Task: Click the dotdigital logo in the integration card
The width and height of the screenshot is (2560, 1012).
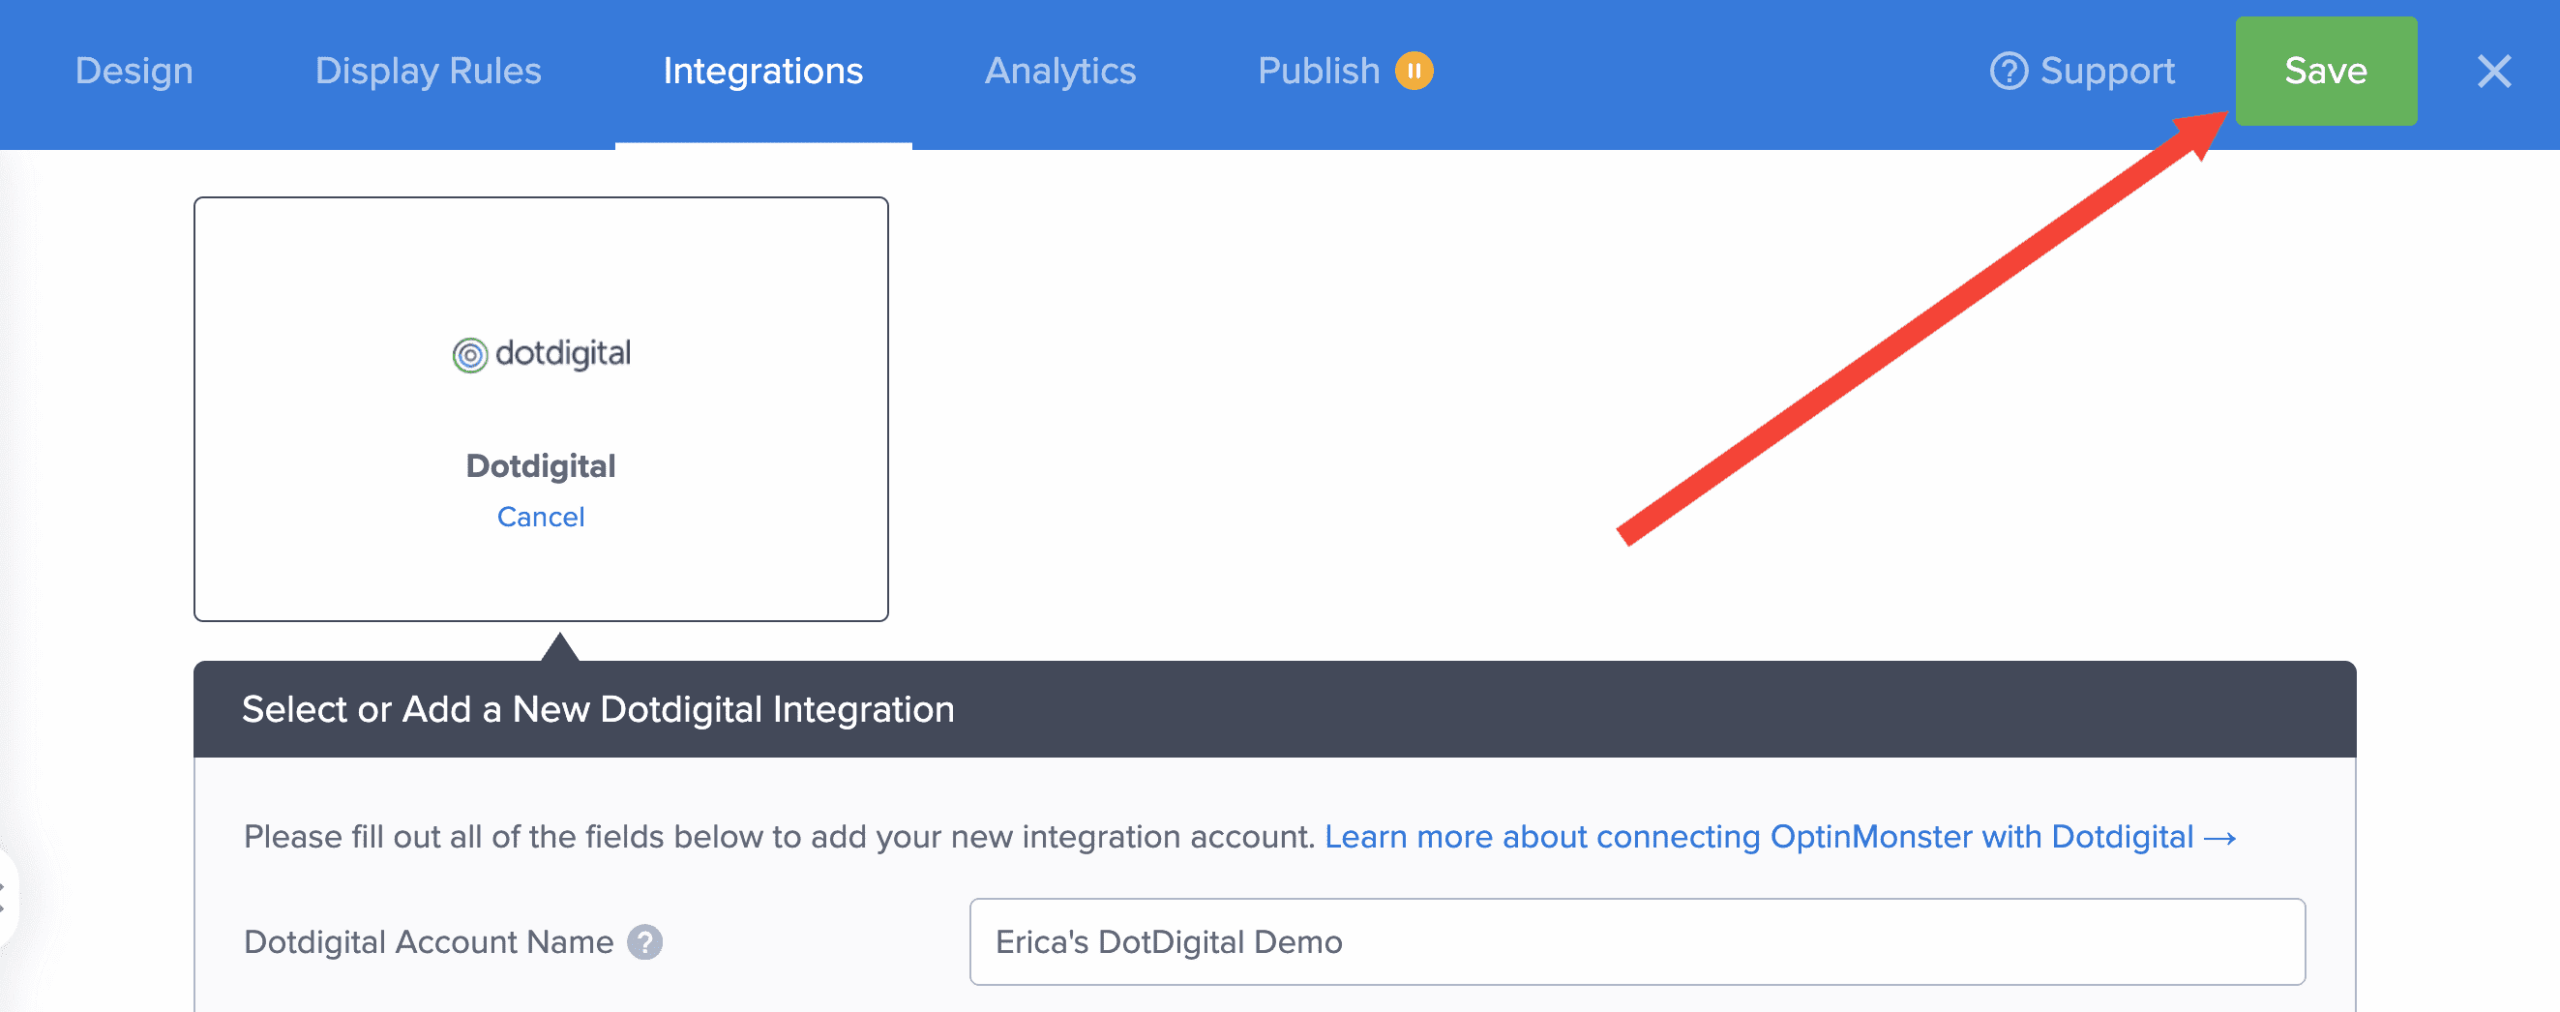Action: pyautogui.click(x=541, y=354)
